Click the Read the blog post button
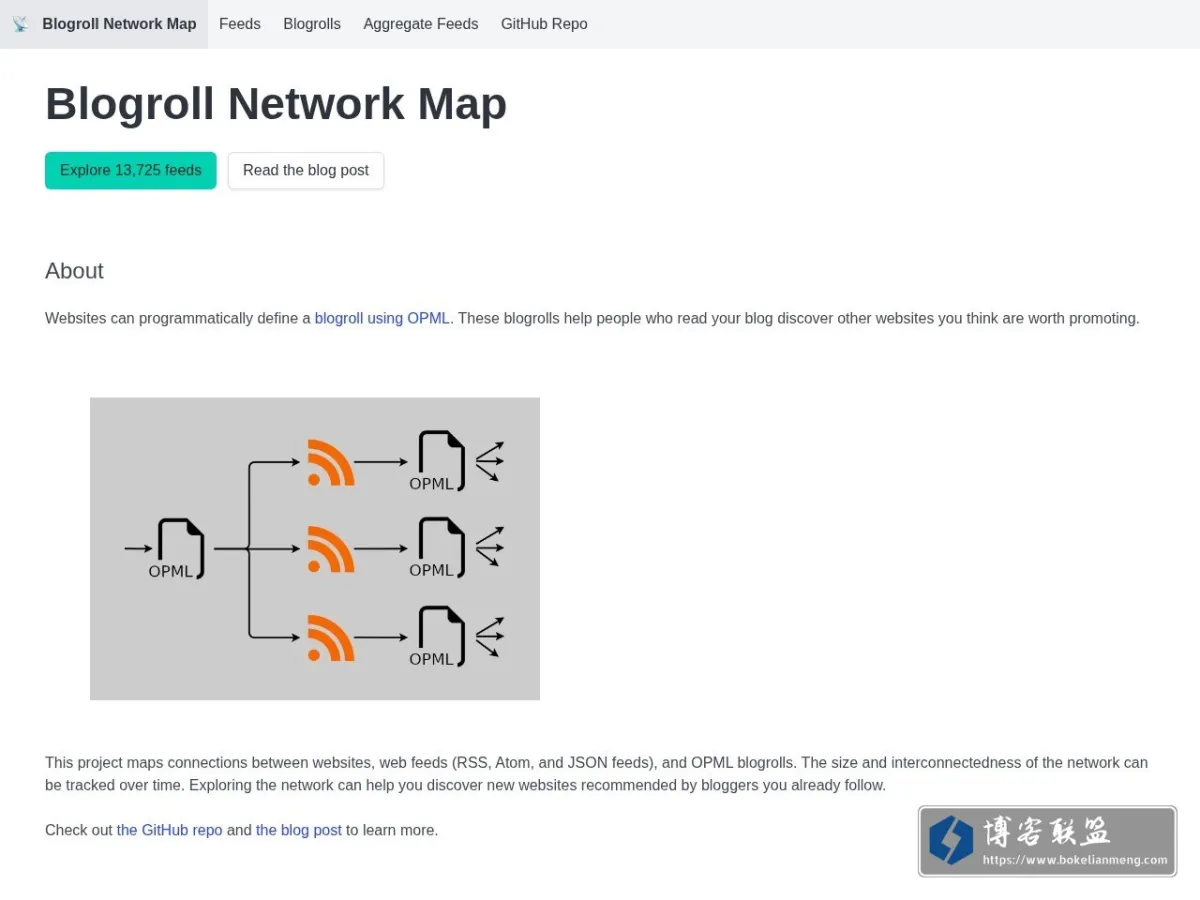1200x900 pixels. pyautogui.click(x=306, y=170)
